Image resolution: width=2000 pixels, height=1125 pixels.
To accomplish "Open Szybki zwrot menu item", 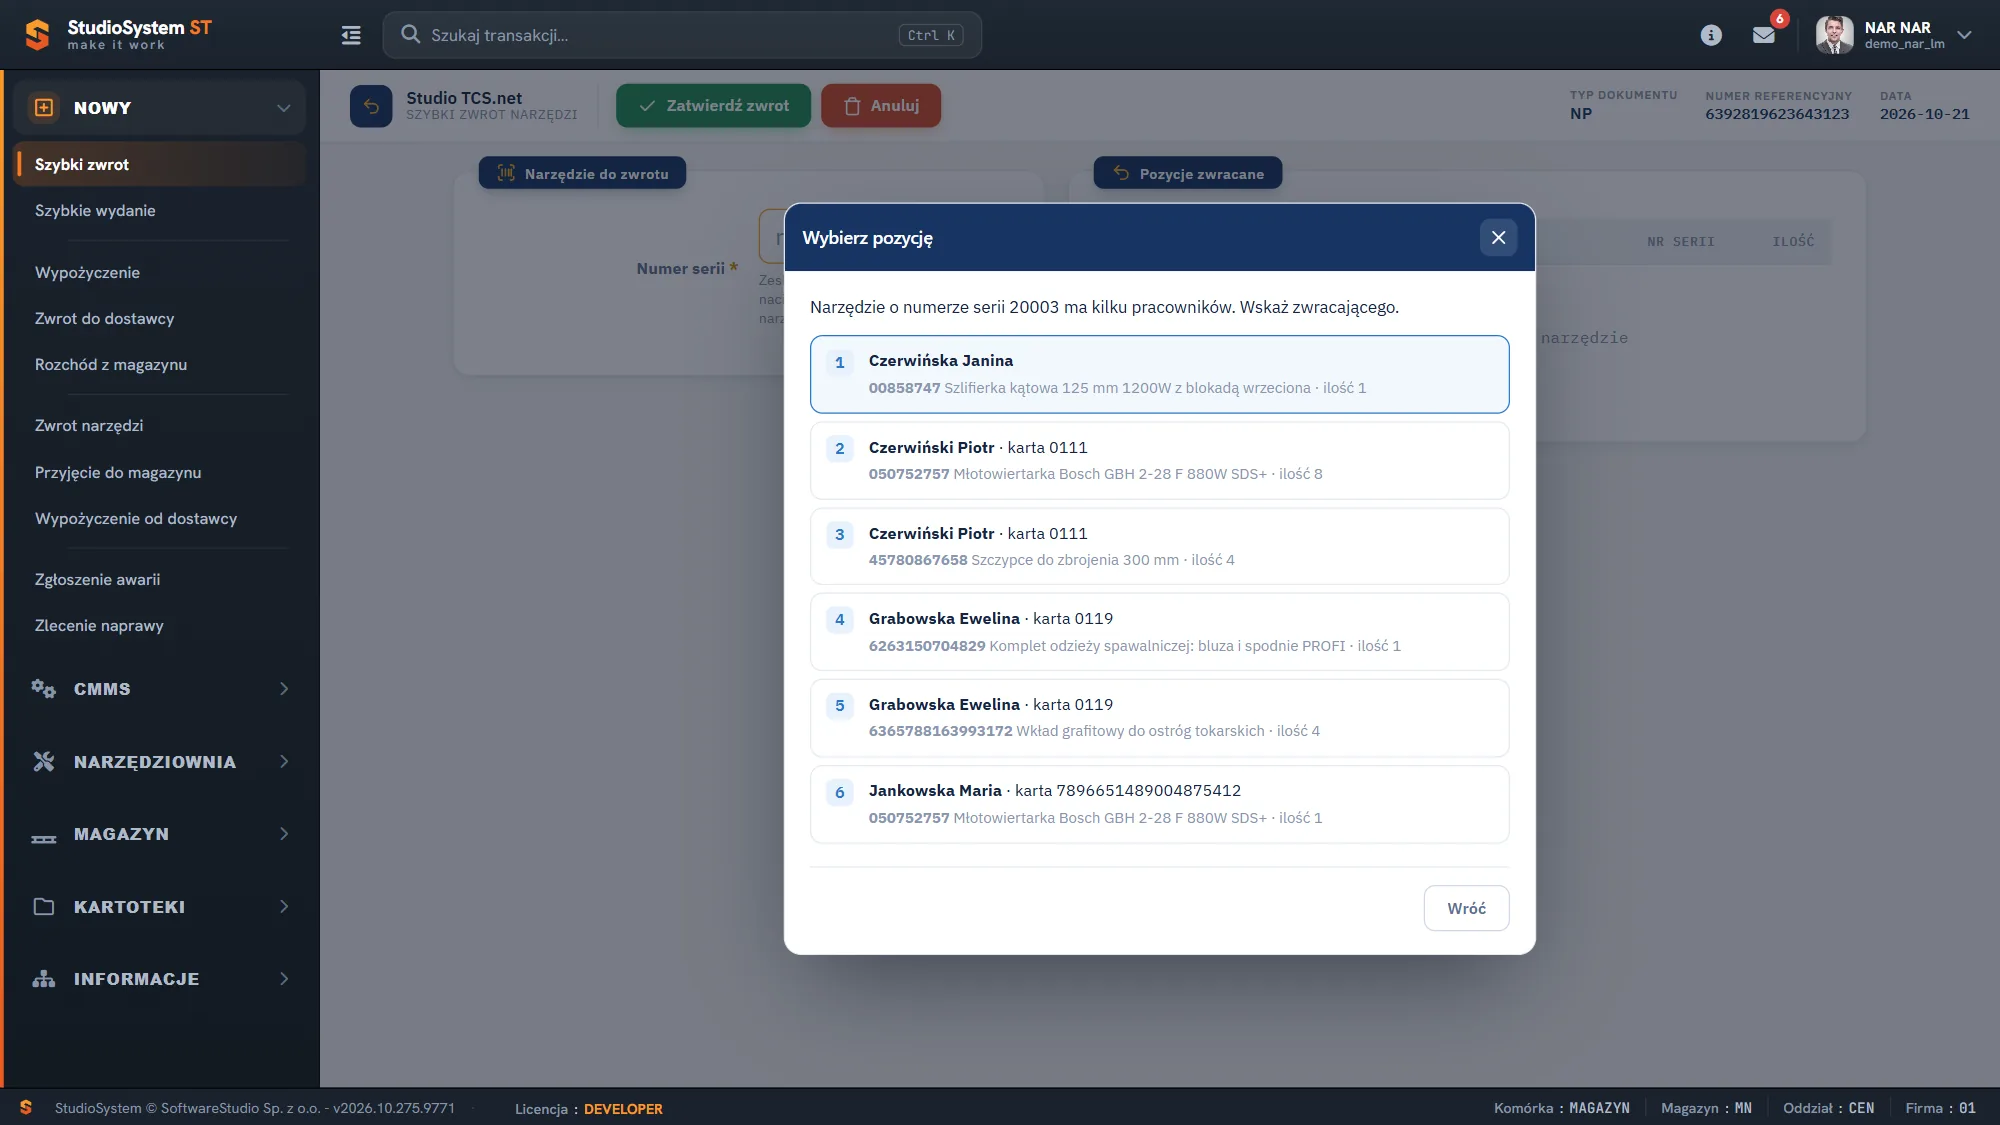I will pyautogui.click(x=160, y=165).
